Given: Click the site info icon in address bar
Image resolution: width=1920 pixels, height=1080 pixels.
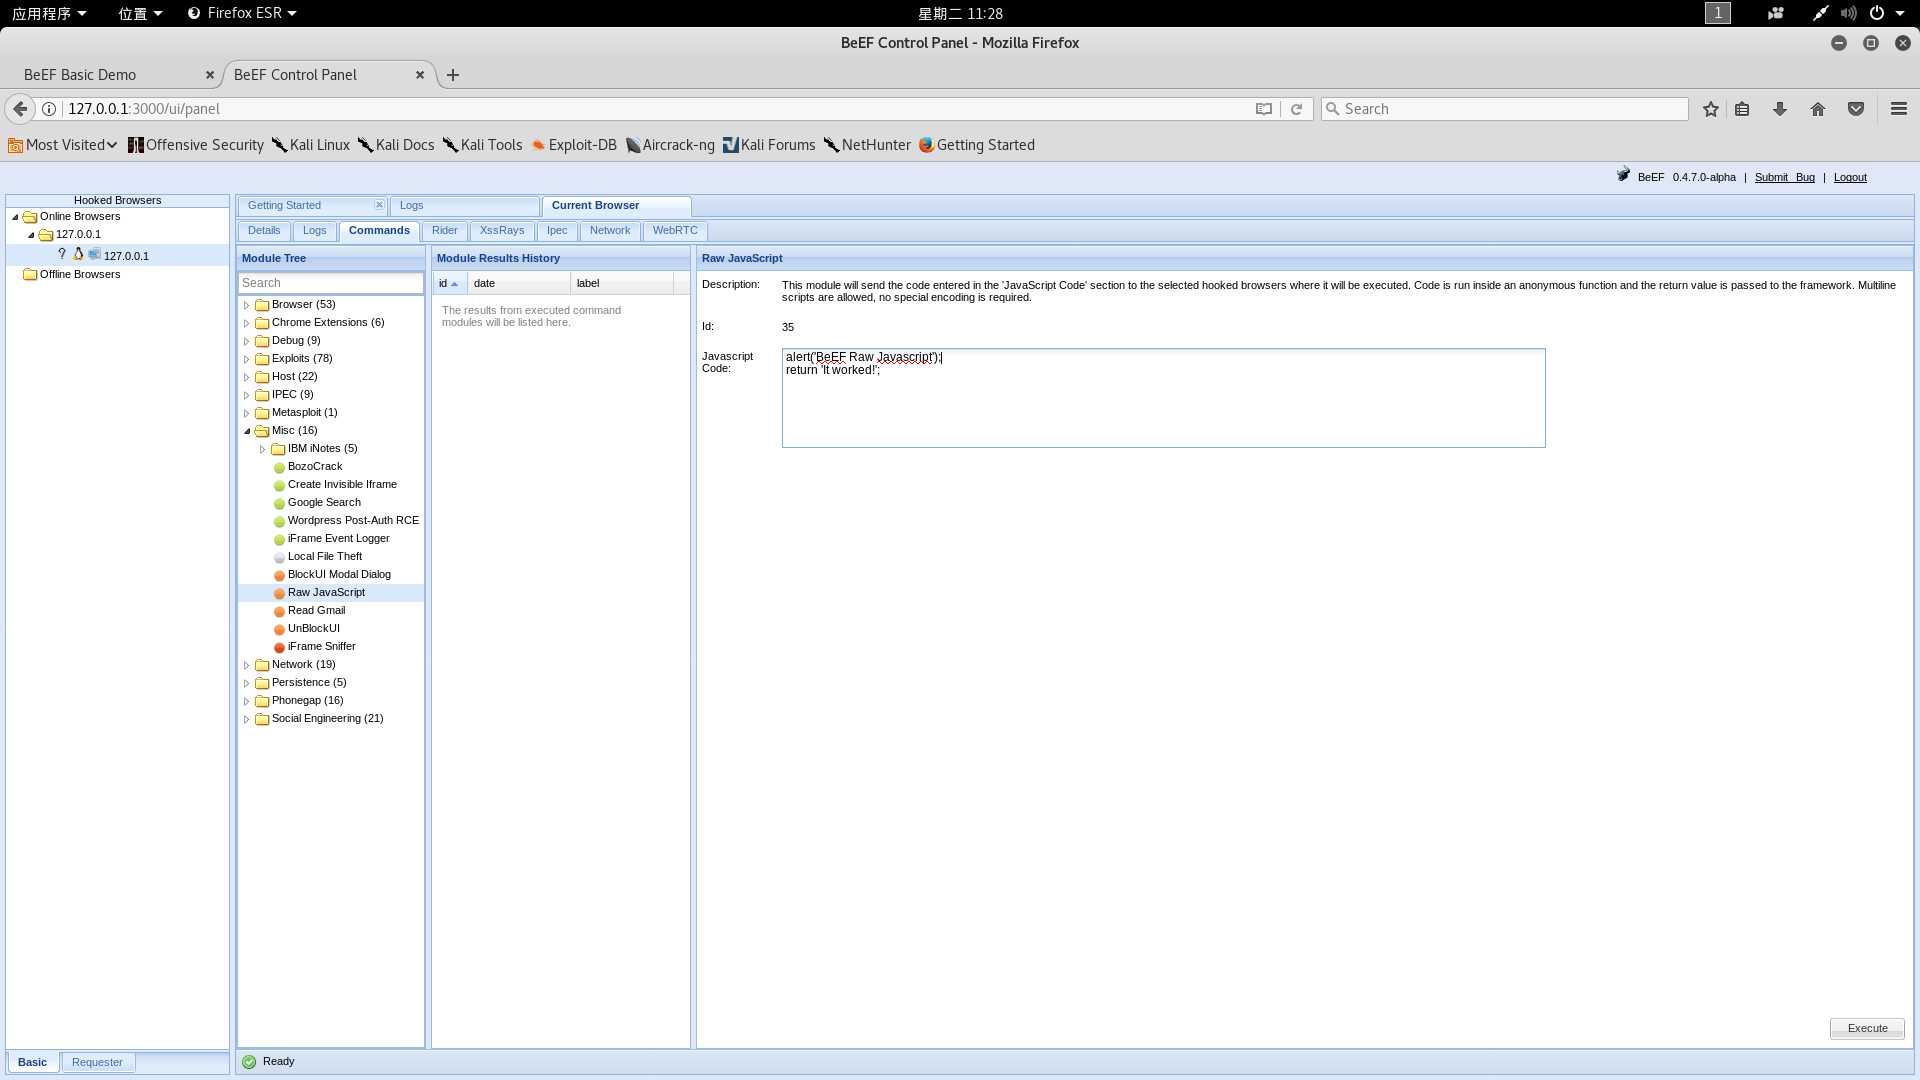Looking at the screenshot, I should 48,109.
